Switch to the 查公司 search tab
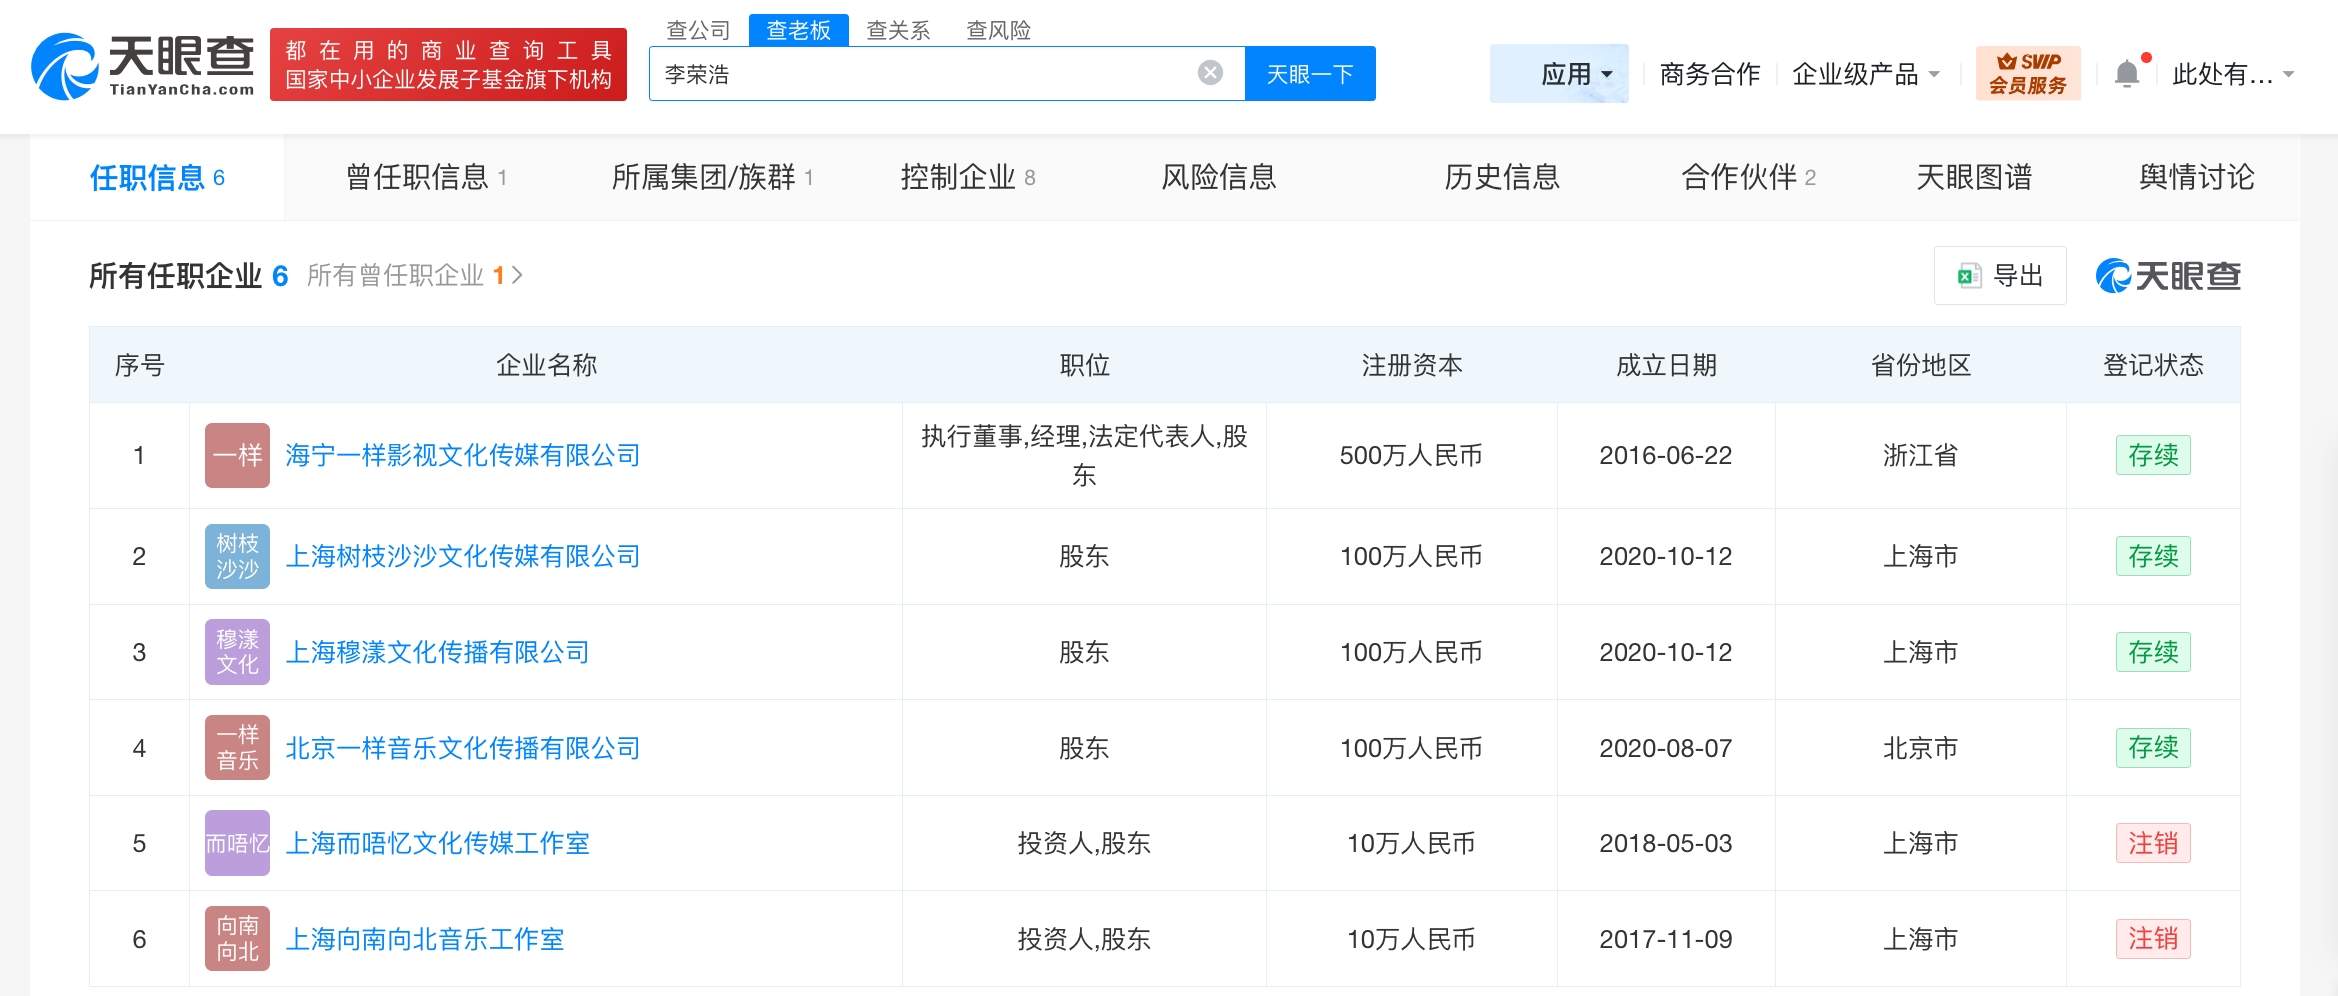2338x996 pixels. coord(698,30)
